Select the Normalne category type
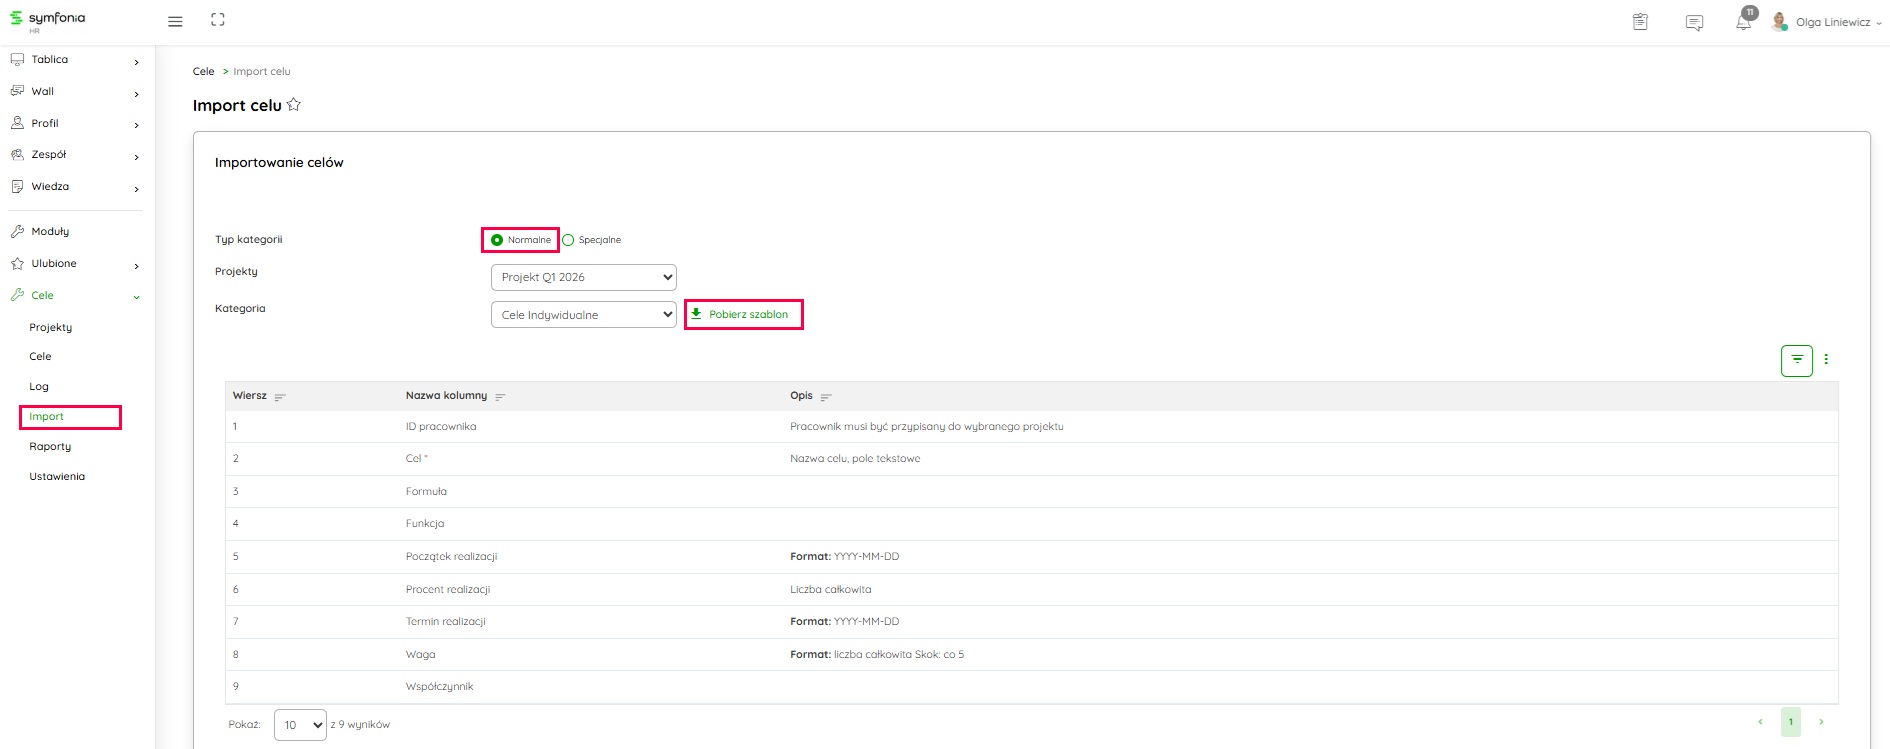This screenshot has height=749, width=1890. [498, 240]
